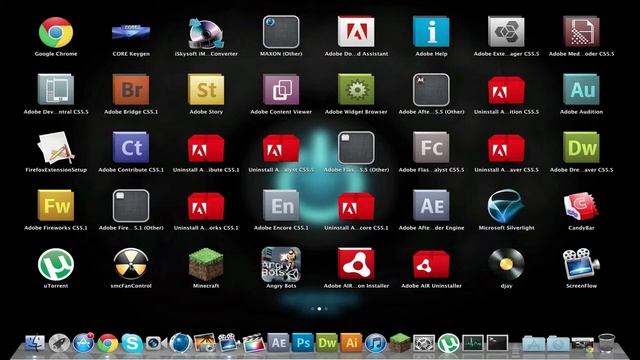Open the App Store from the Dock
This screenshot has height=360, width=640.
(83, 343)
